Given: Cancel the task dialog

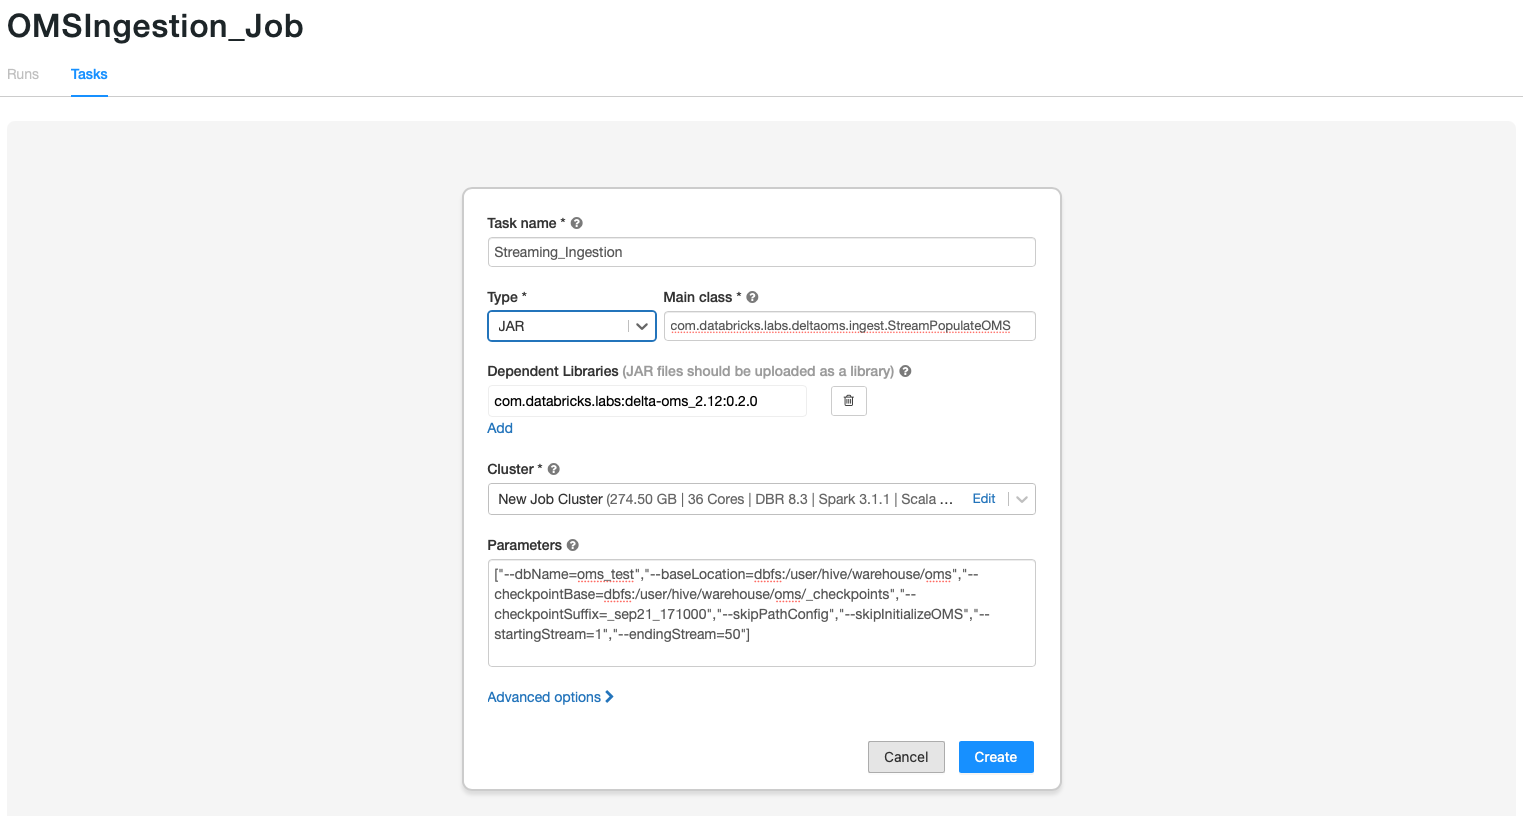Looking at the screenshot, I should pyautogui.click(x=906, y=757).
